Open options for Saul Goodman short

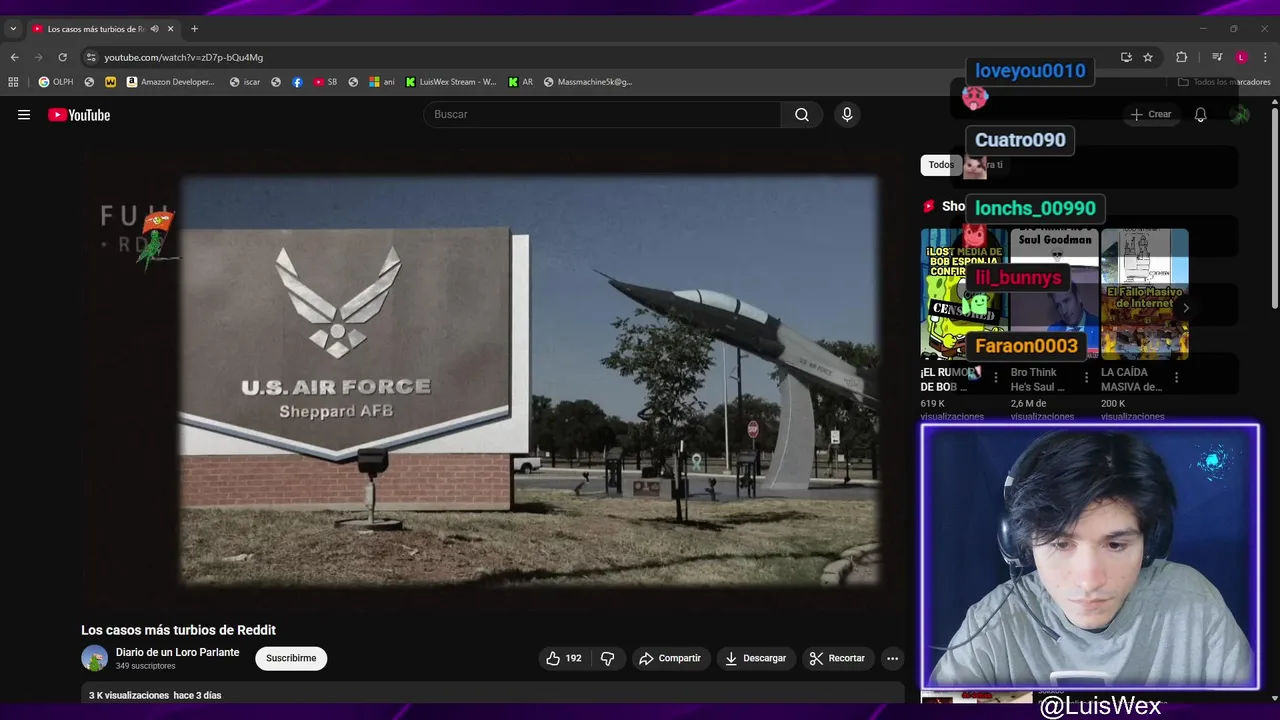(x=1086, y=378)
